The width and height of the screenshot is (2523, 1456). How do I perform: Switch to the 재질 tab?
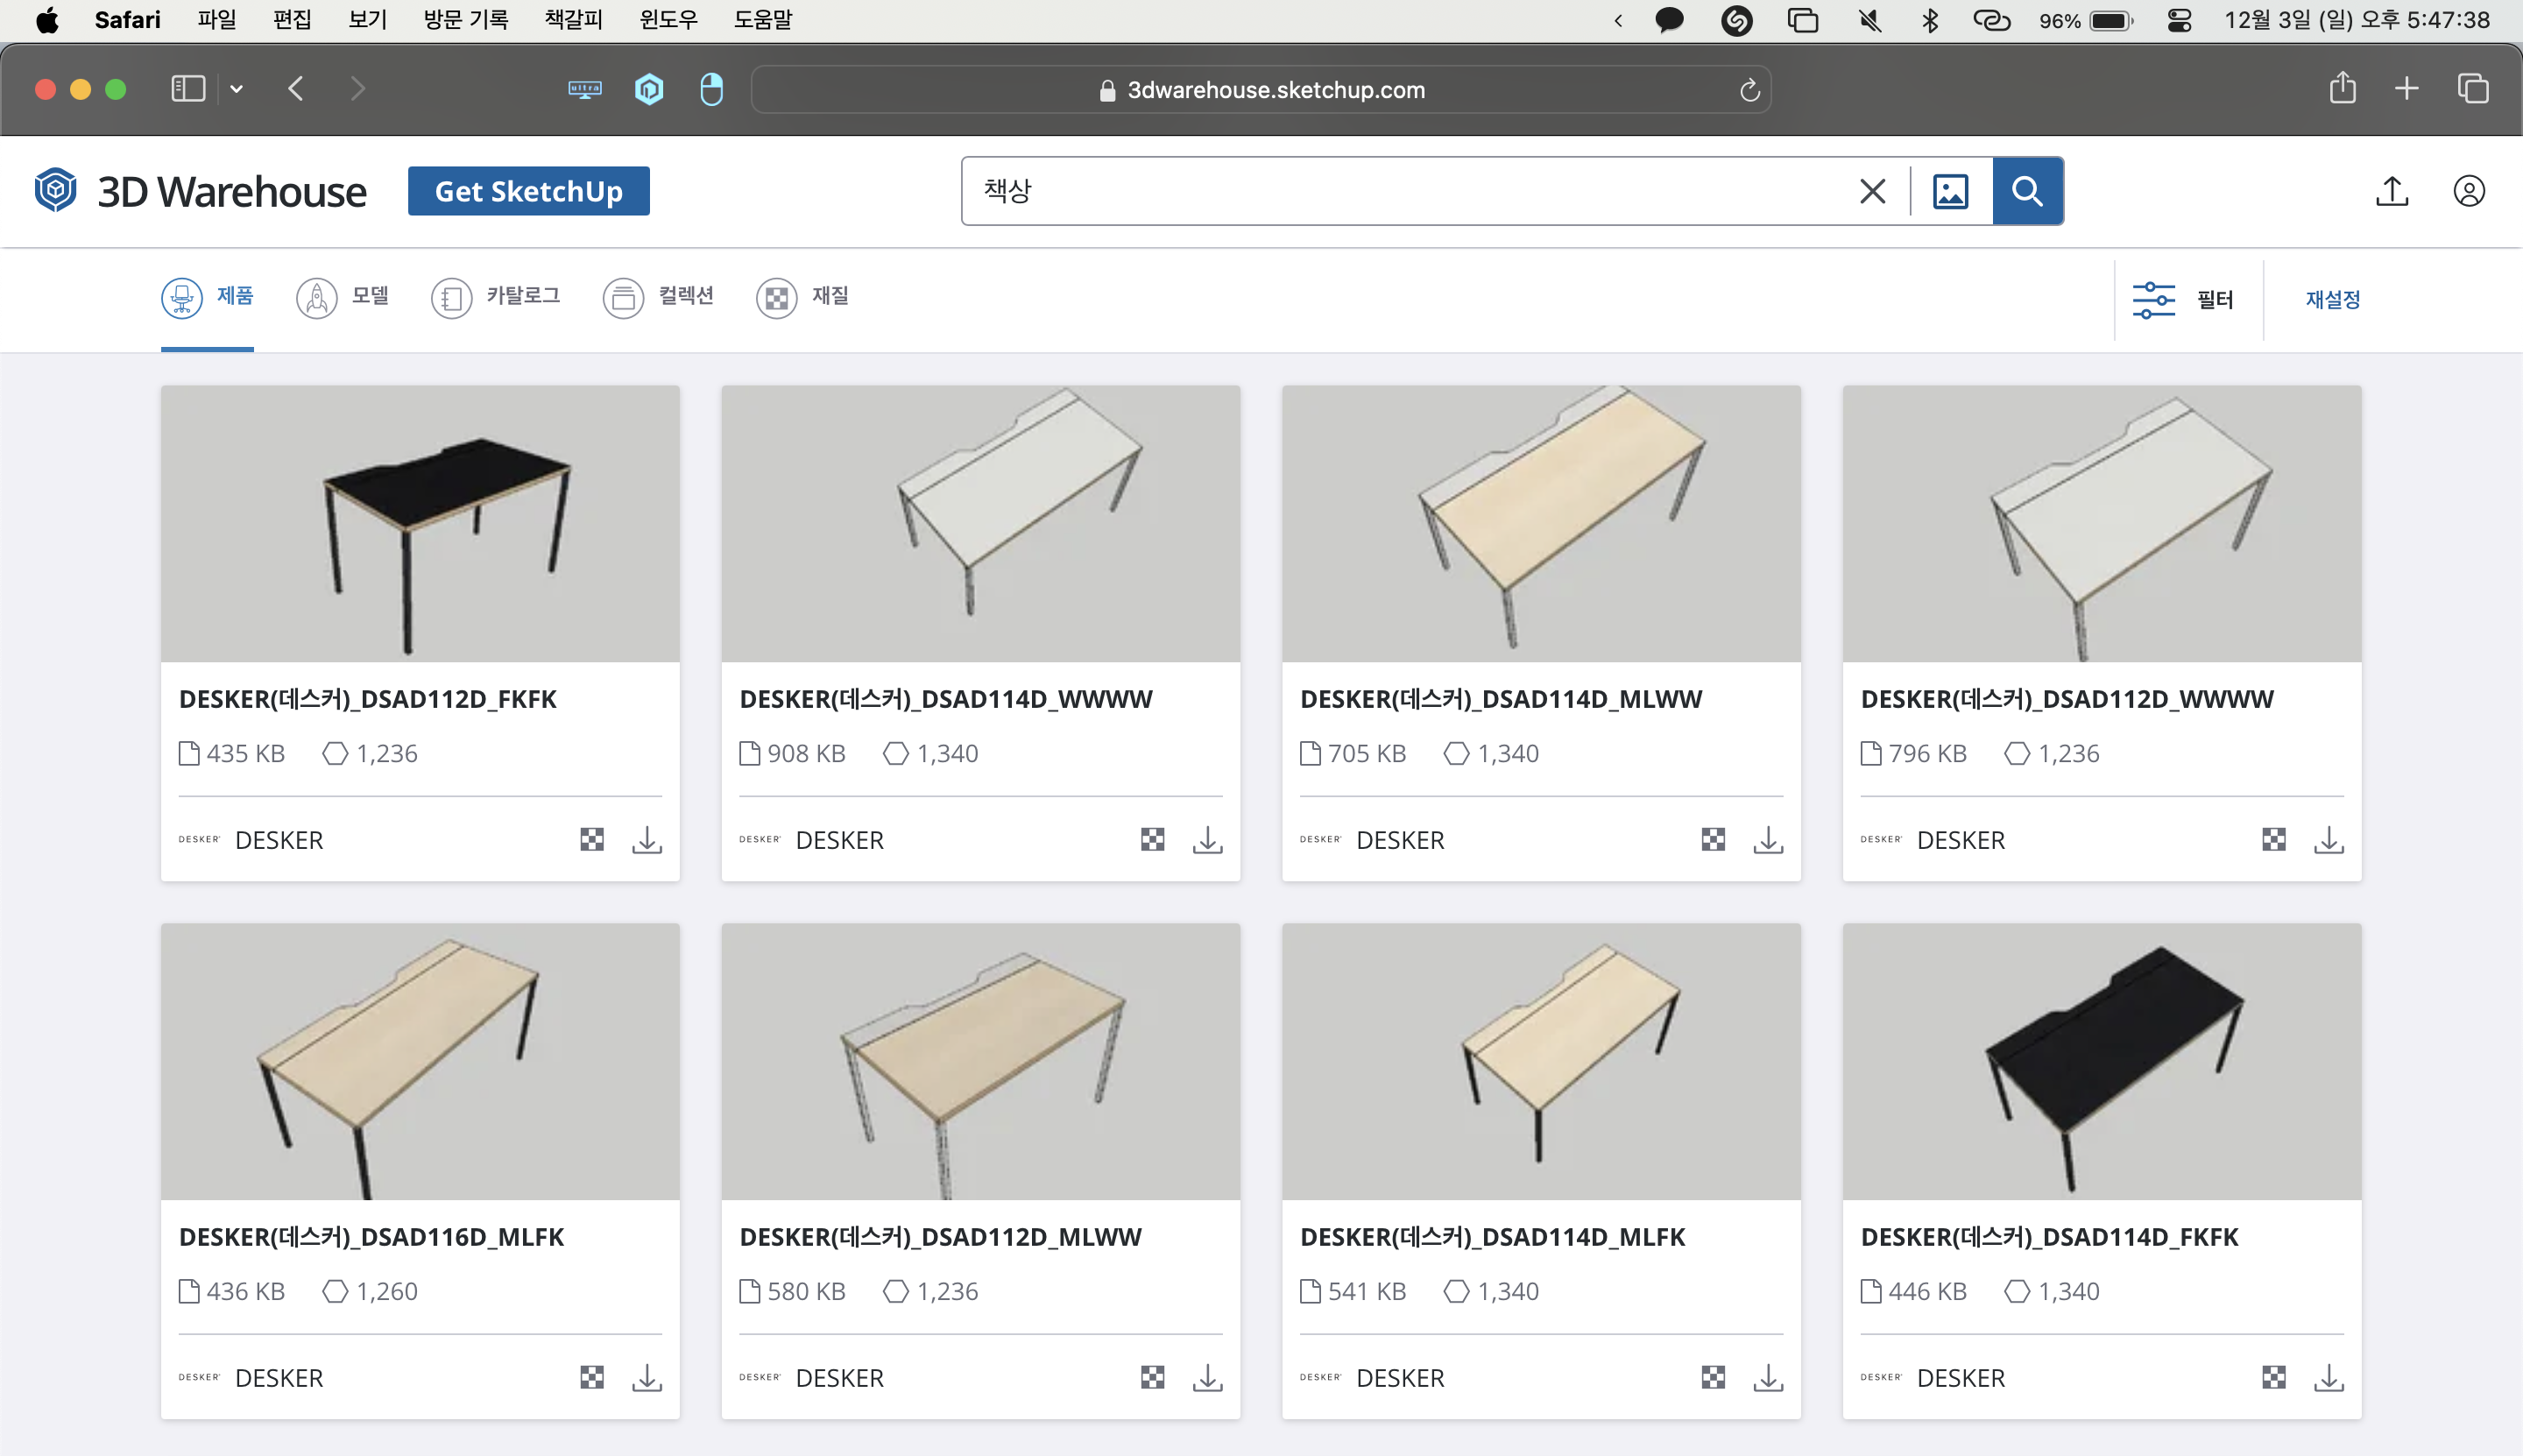803,297
